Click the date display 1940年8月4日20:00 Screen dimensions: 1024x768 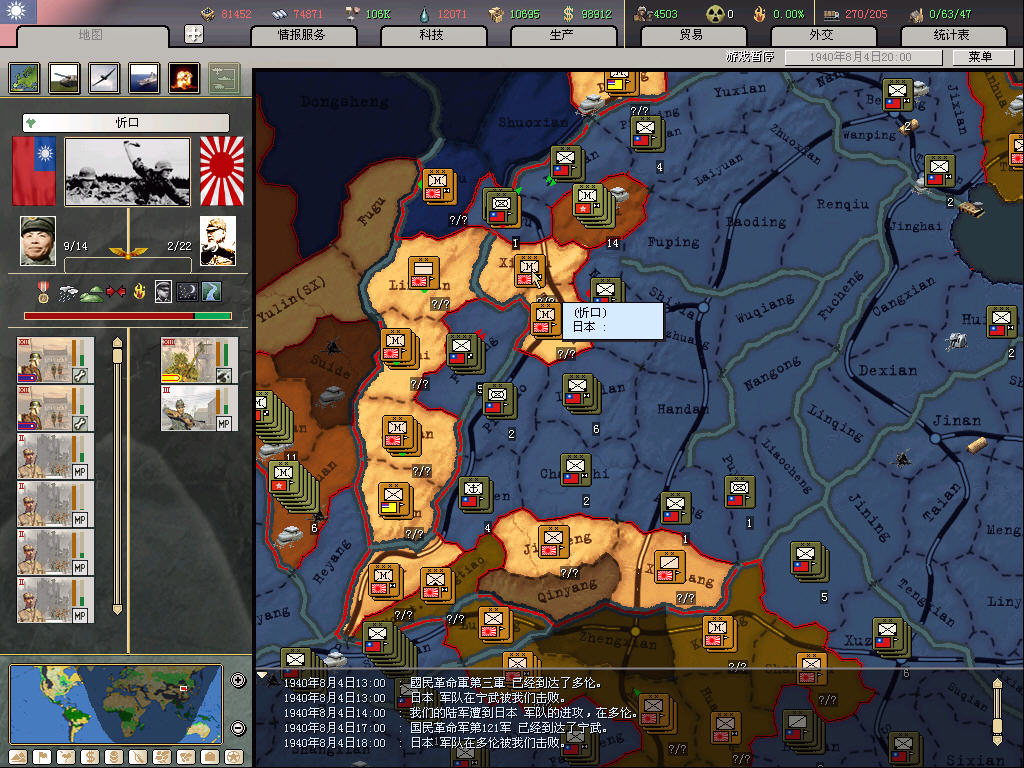click(x=863, y=57)
